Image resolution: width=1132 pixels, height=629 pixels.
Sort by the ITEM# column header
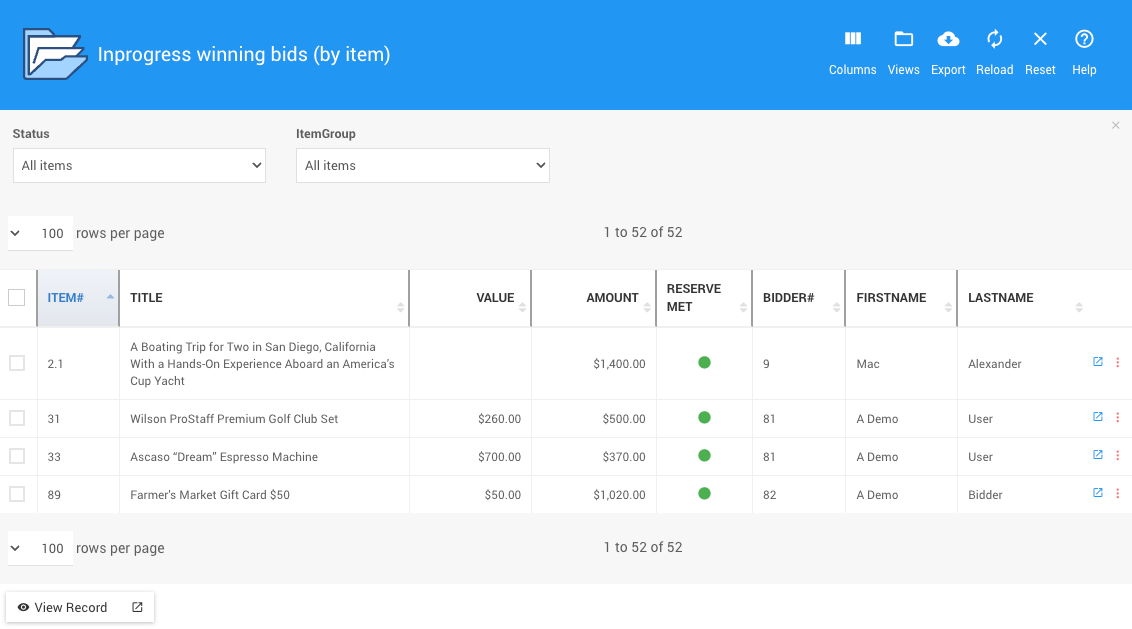66,298
